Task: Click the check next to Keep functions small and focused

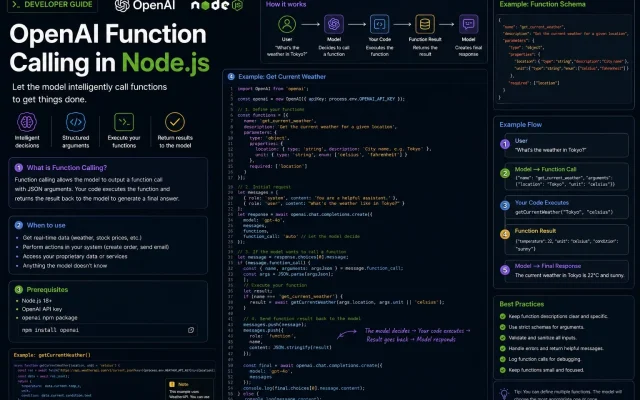Action: pos(503,370)
